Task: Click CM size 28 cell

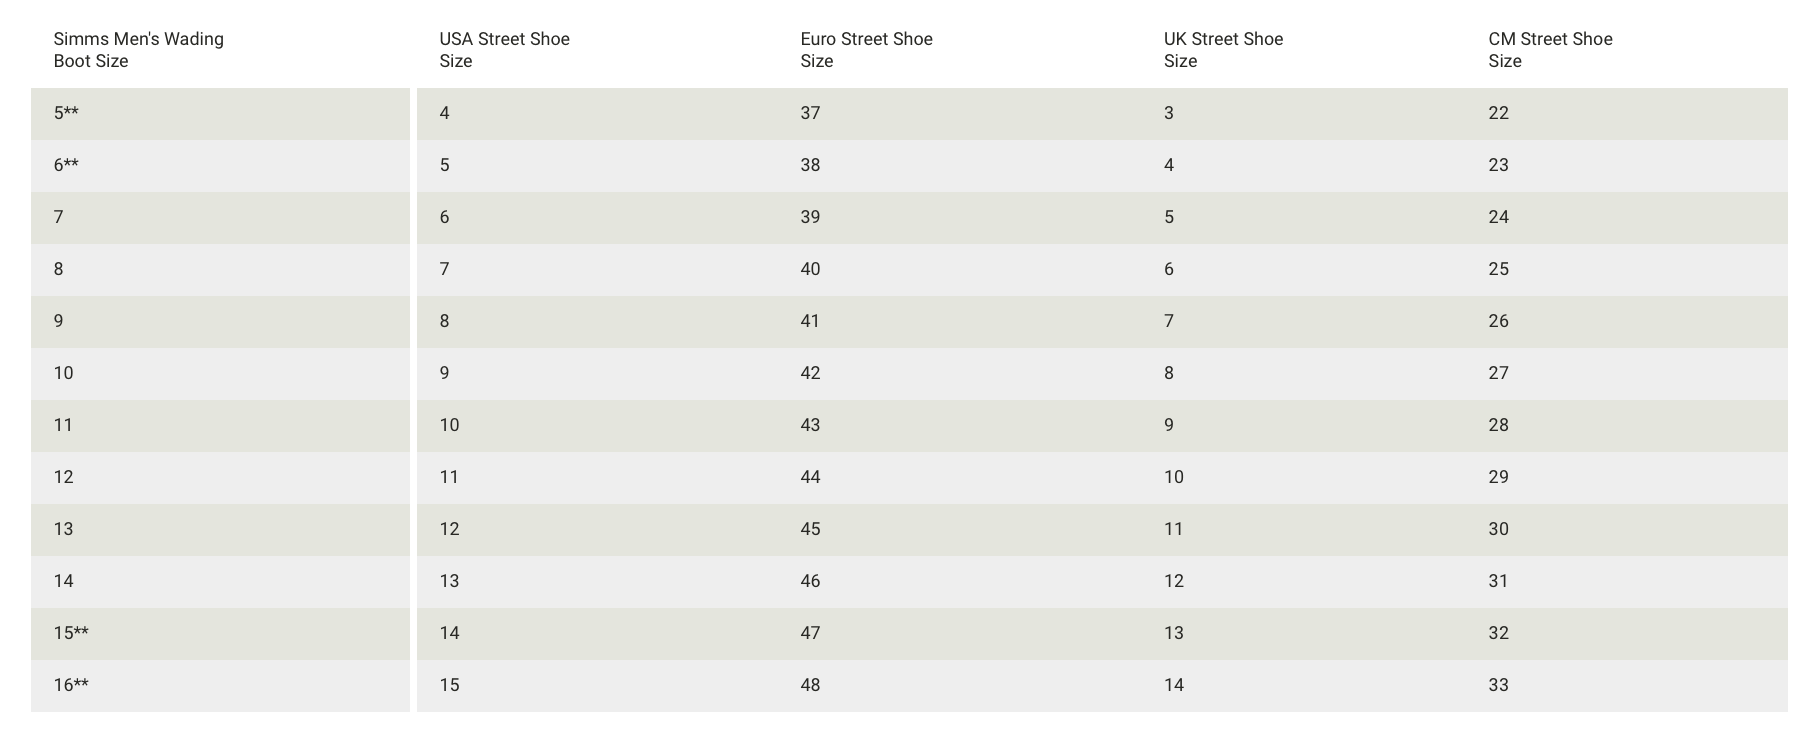Action: point(1498,425)
